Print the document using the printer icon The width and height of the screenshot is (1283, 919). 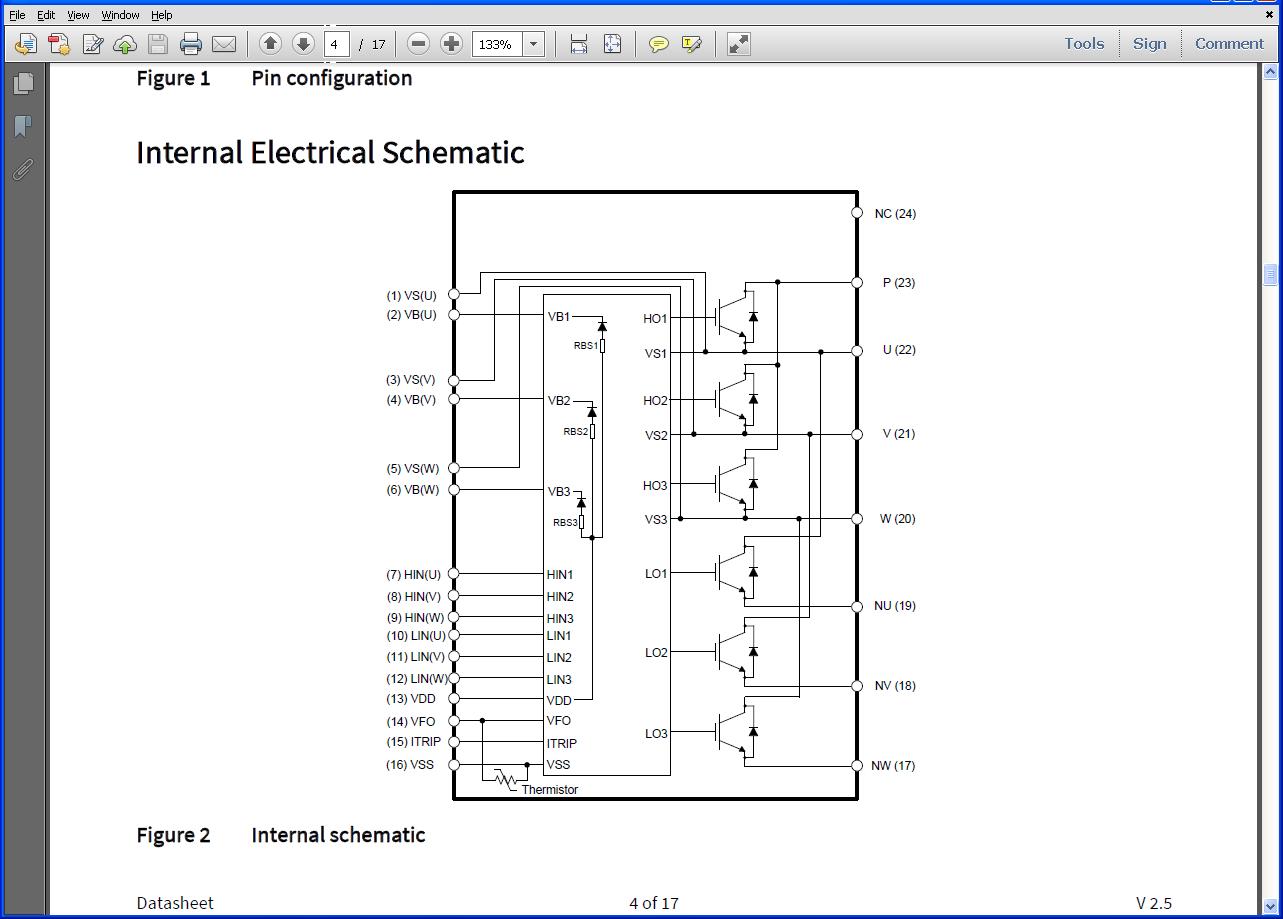click(x=191, y=44)
